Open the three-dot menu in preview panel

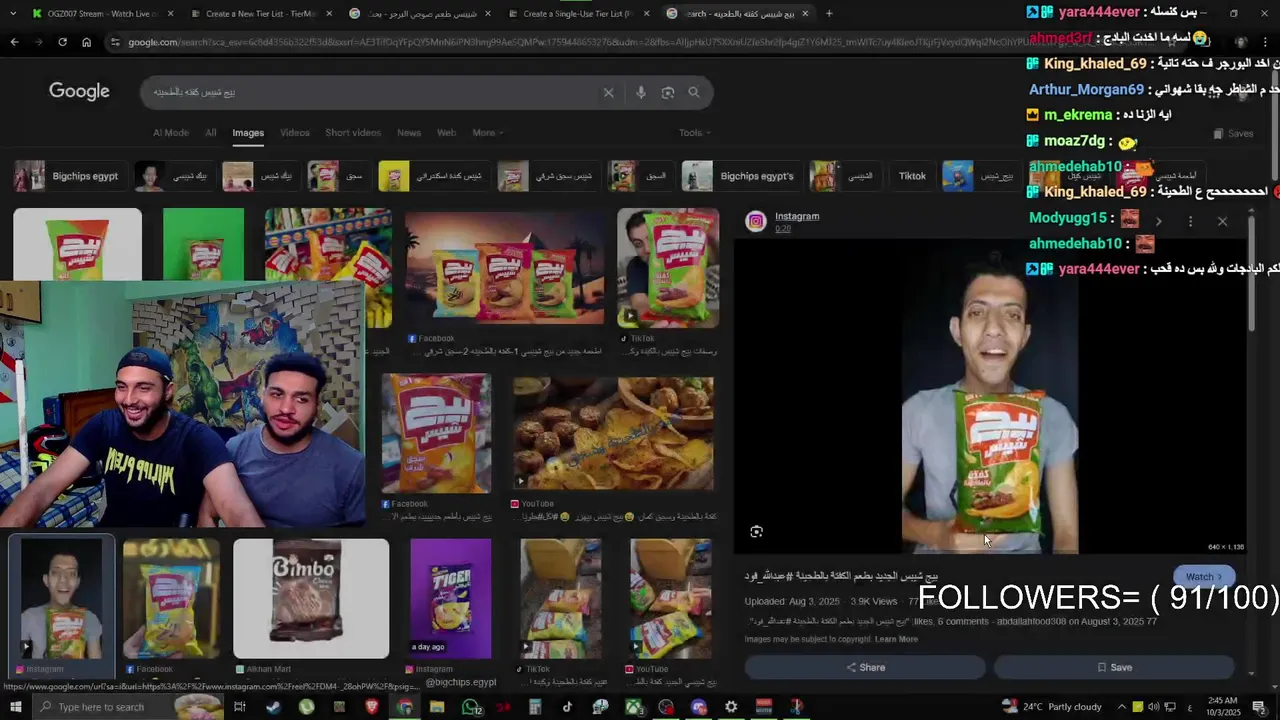(x=1190, y=221)
